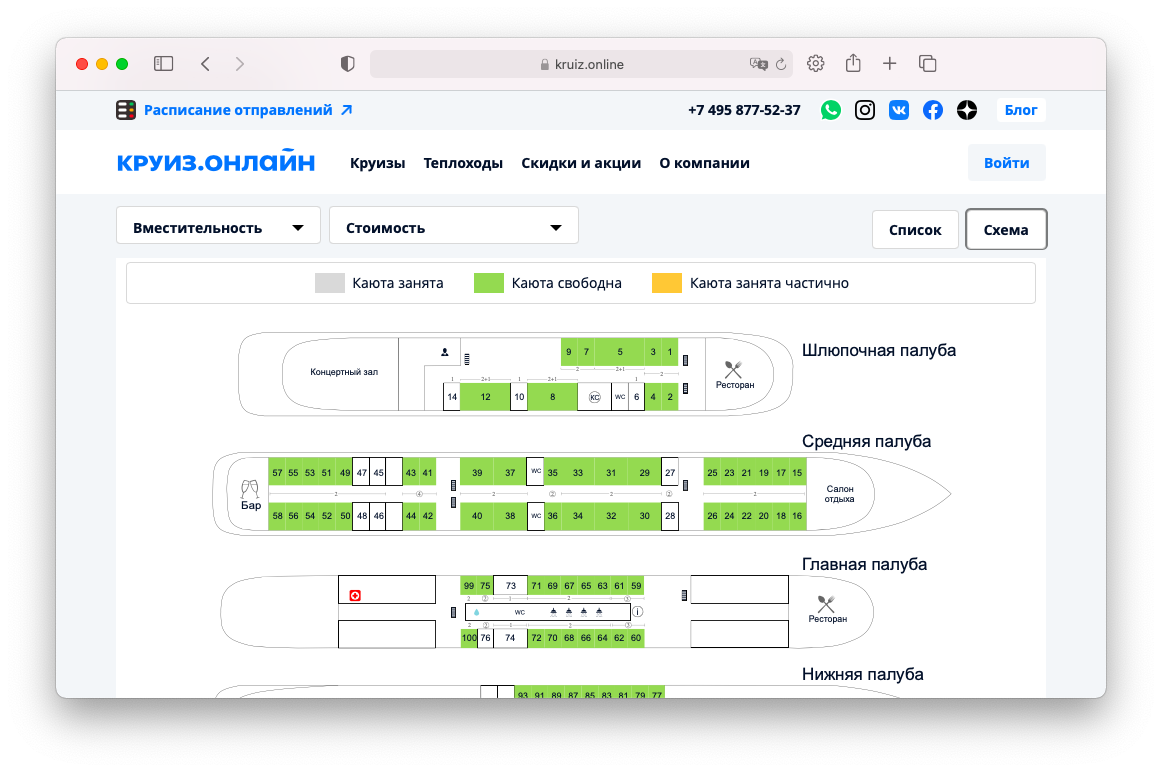This screenshot has width=1162, height=772.
Task: Click the Войти button
Action: click(1006, 163)
